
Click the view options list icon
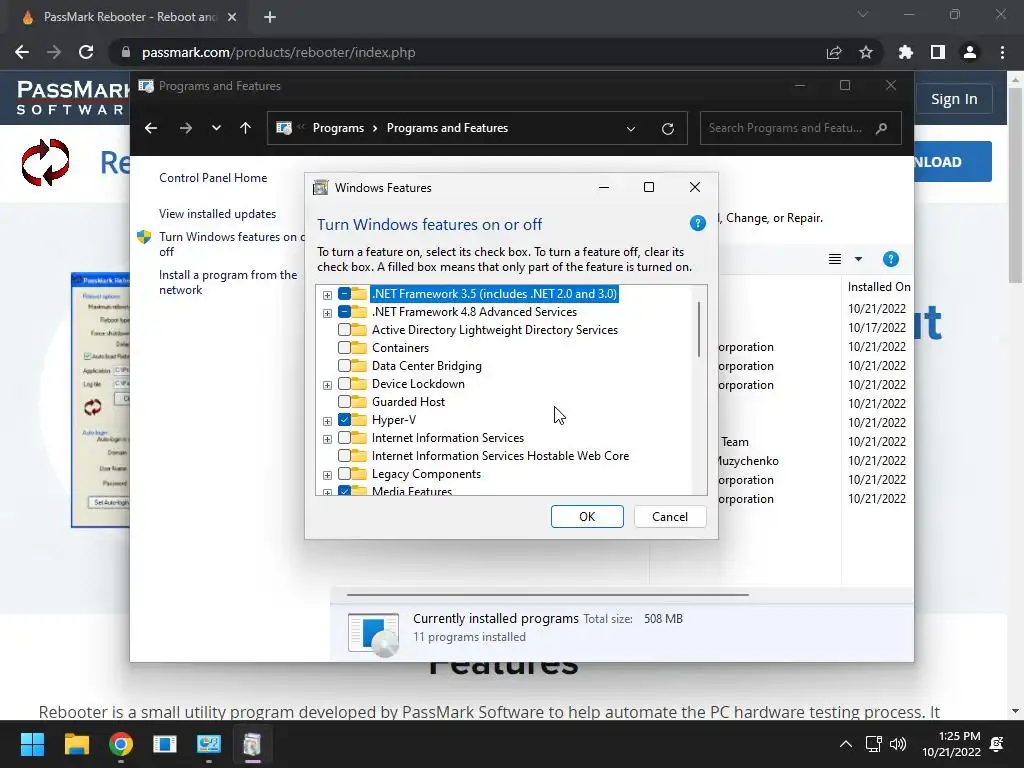click(x=835, y=259)
